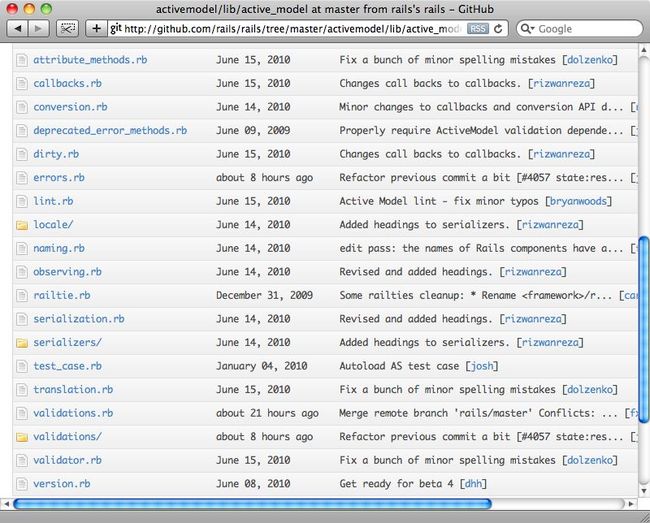
Task: Click file icon beside naming.rb
Action: click(22, 249)
